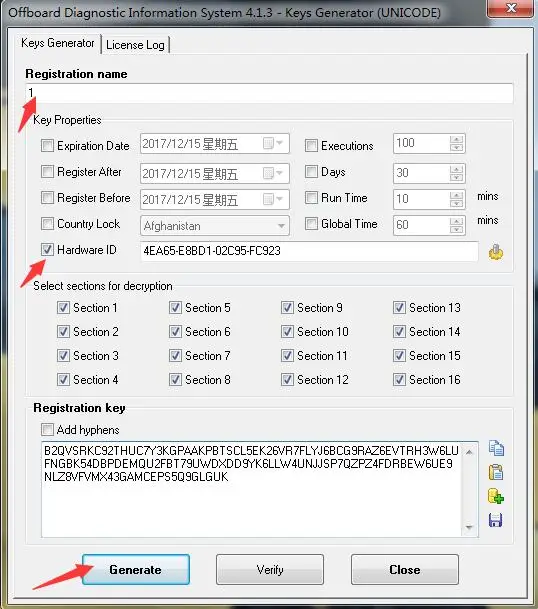538x609 pixels.
Task: Enable the Executions checkbox
Action: click(x=311, y=146)
